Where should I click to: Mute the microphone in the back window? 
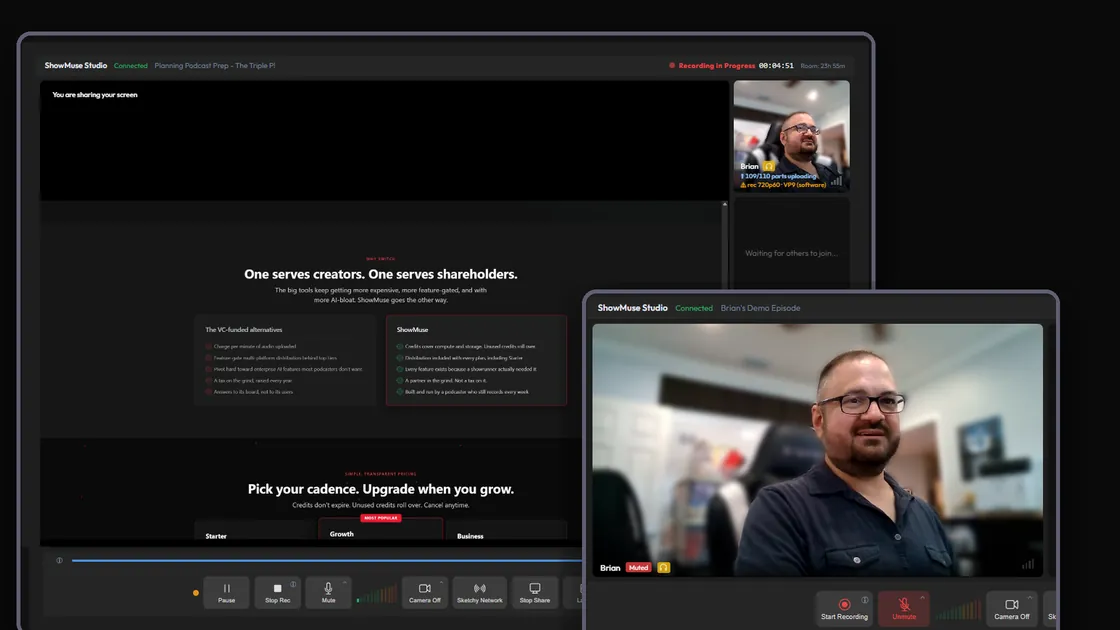[x=328, y=592]
